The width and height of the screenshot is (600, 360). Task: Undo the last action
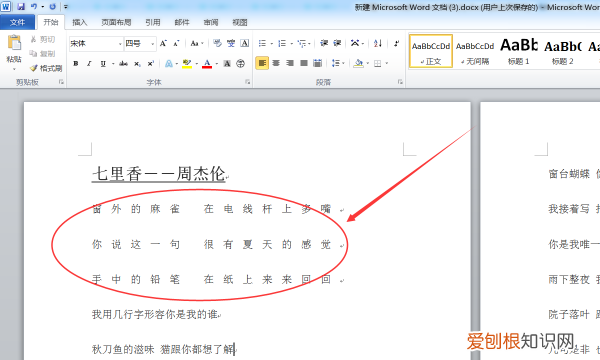(34, 7)
